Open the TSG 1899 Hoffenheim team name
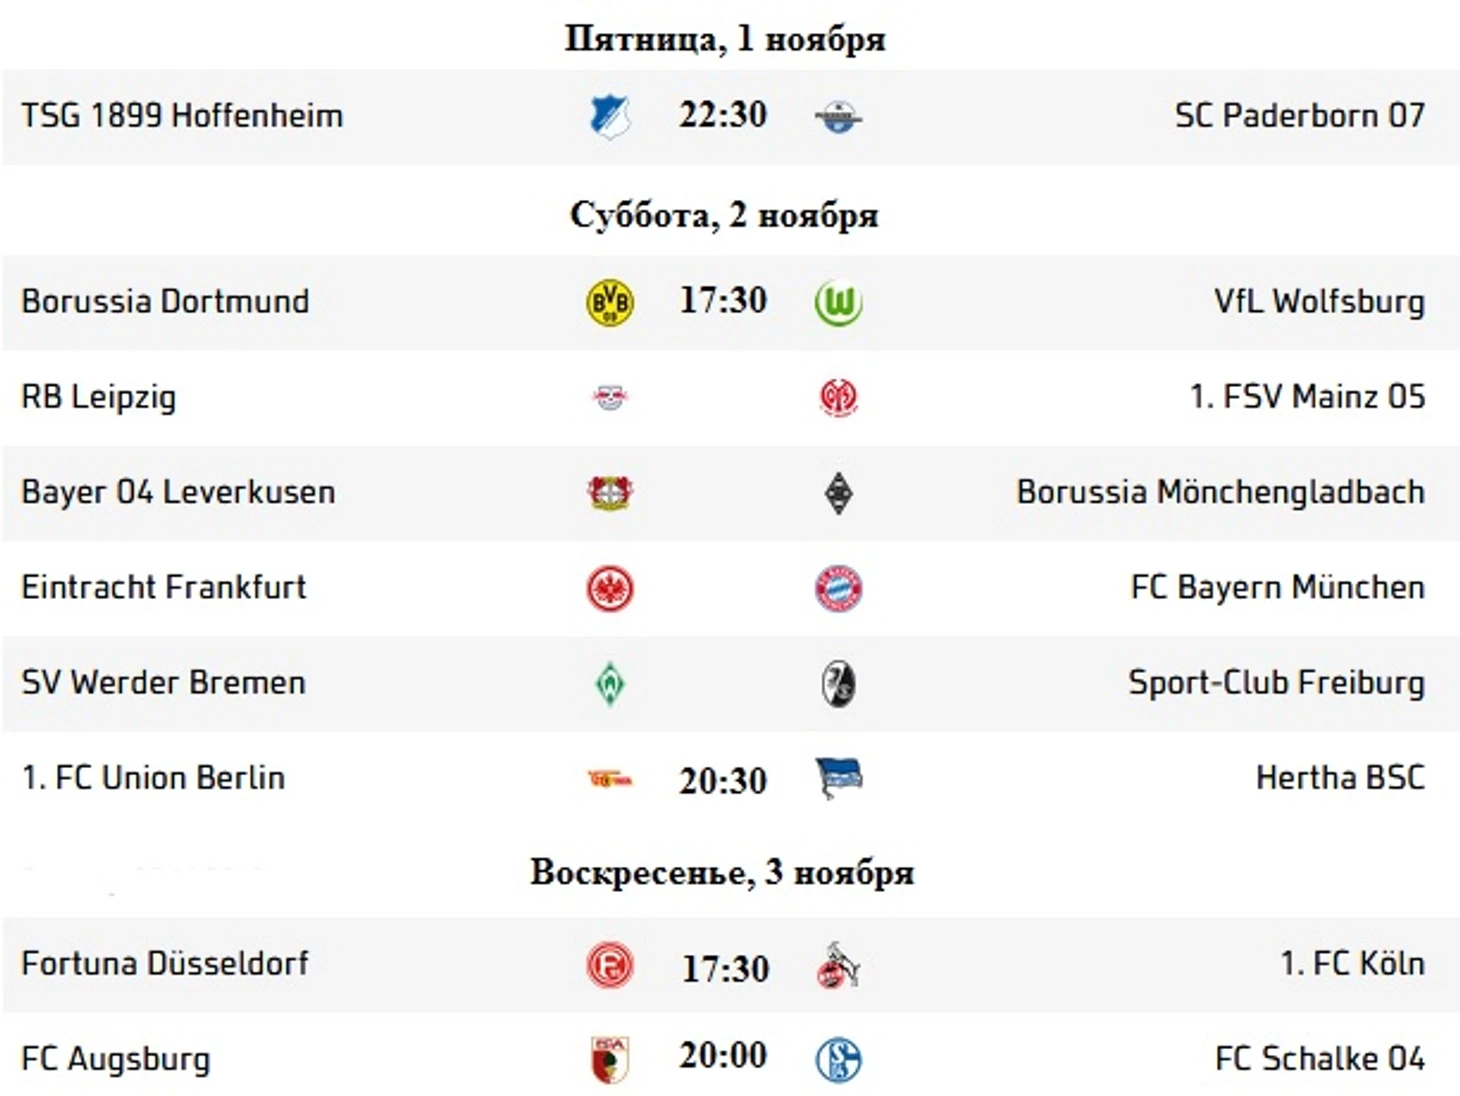The height and width of the screenshot is (1096, 1460). [x=182, y=116]
